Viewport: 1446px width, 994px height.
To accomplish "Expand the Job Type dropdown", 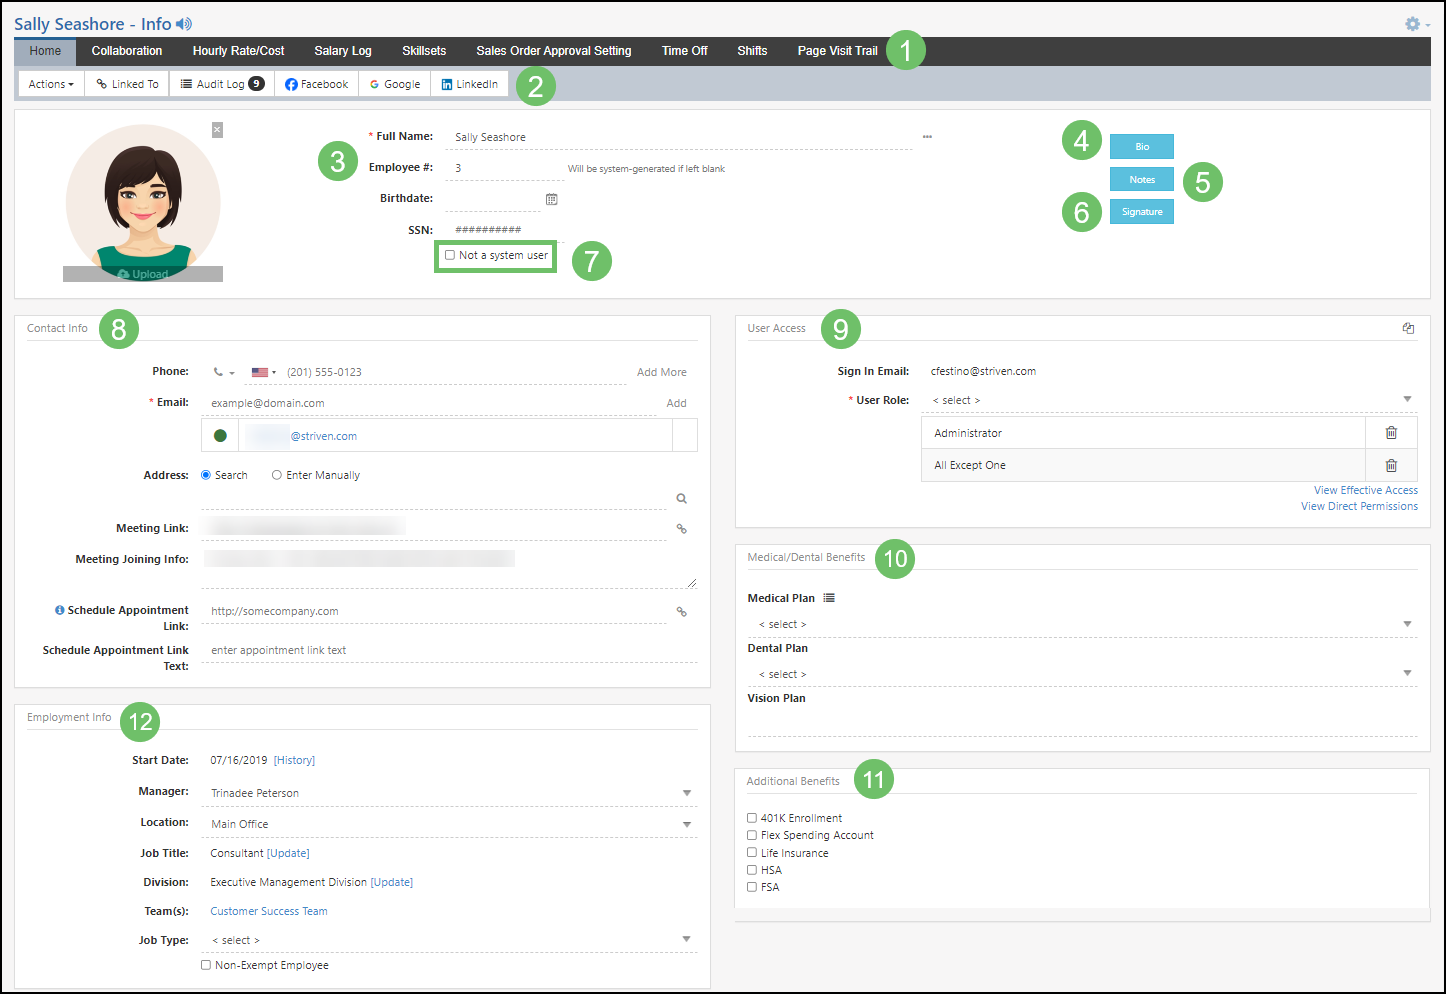I will tap(686, 939).
